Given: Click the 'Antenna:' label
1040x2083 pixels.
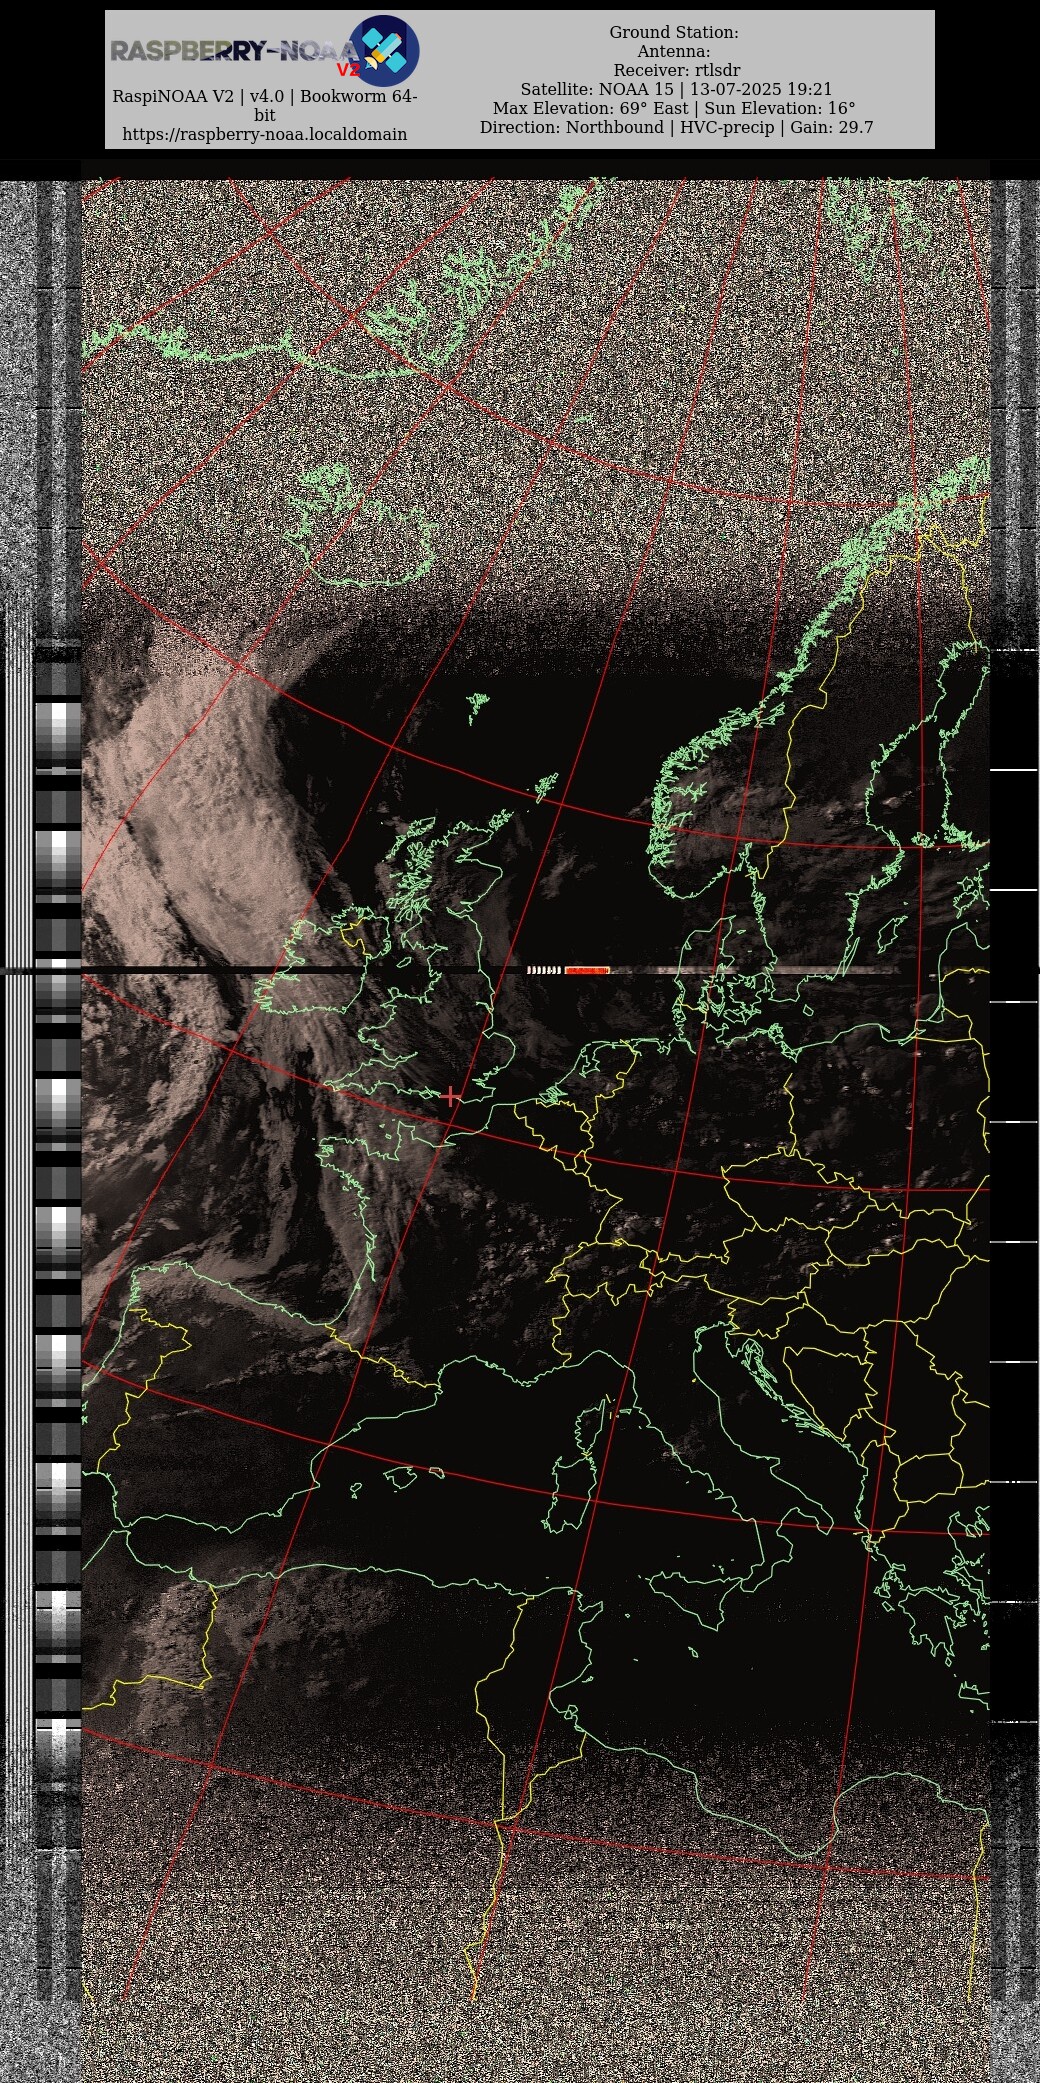Looking at the screenshot, I should pyautogui.click(x=674, y=52).
